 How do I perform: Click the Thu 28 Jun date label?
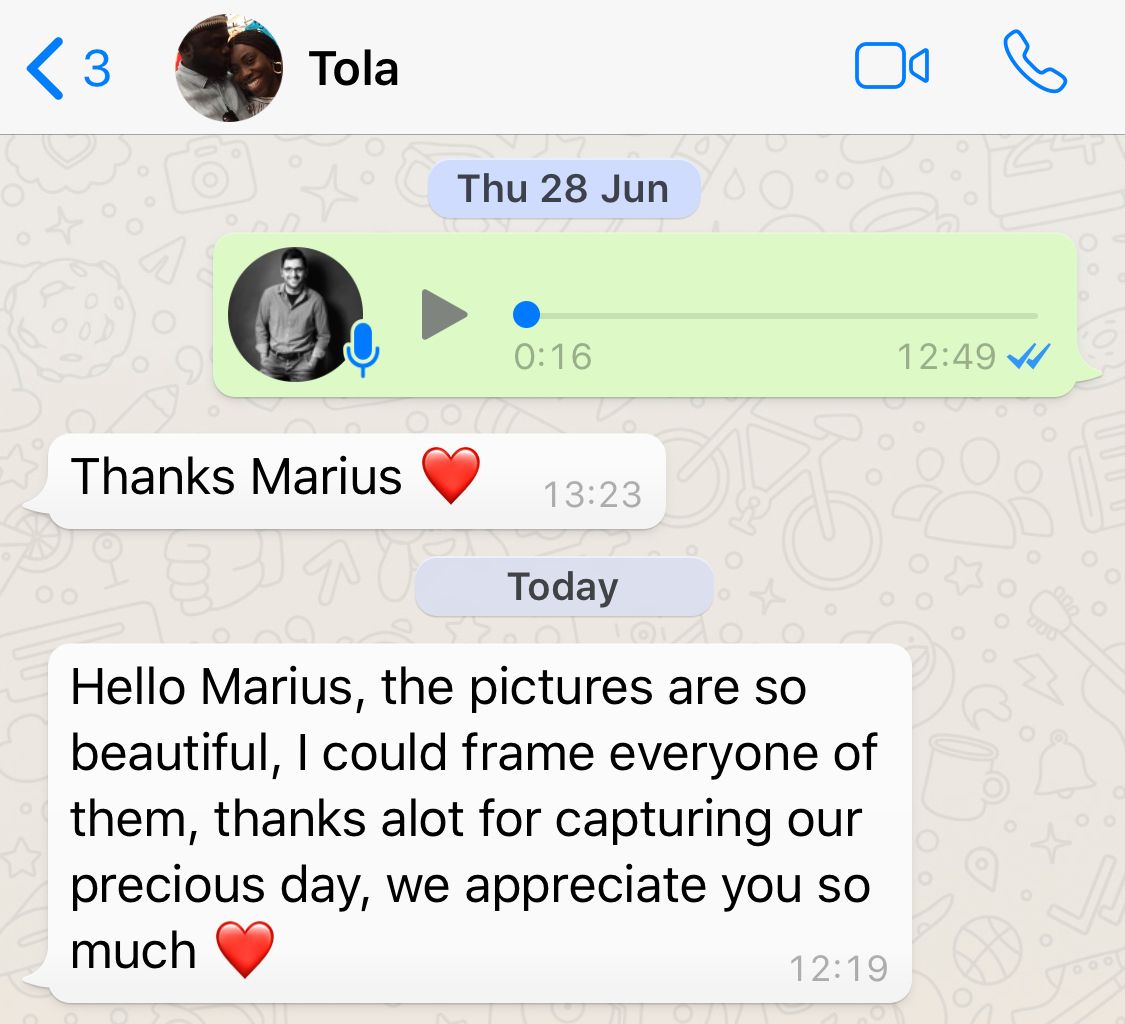click(563, 189)
